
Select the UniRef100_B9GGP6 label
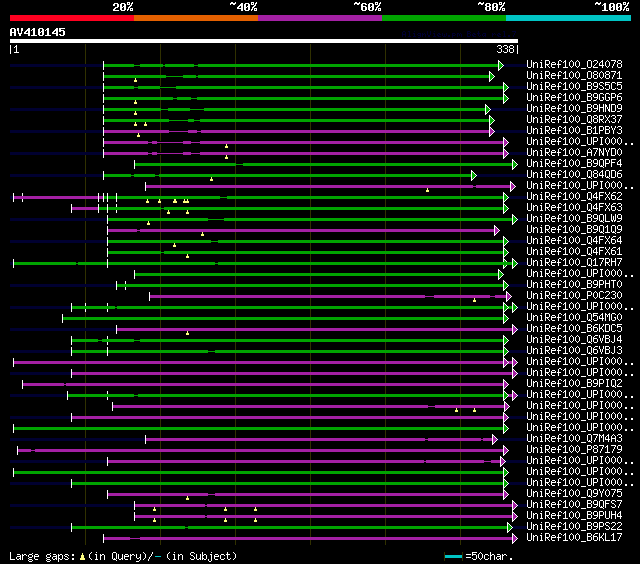[x=574, y=98]
